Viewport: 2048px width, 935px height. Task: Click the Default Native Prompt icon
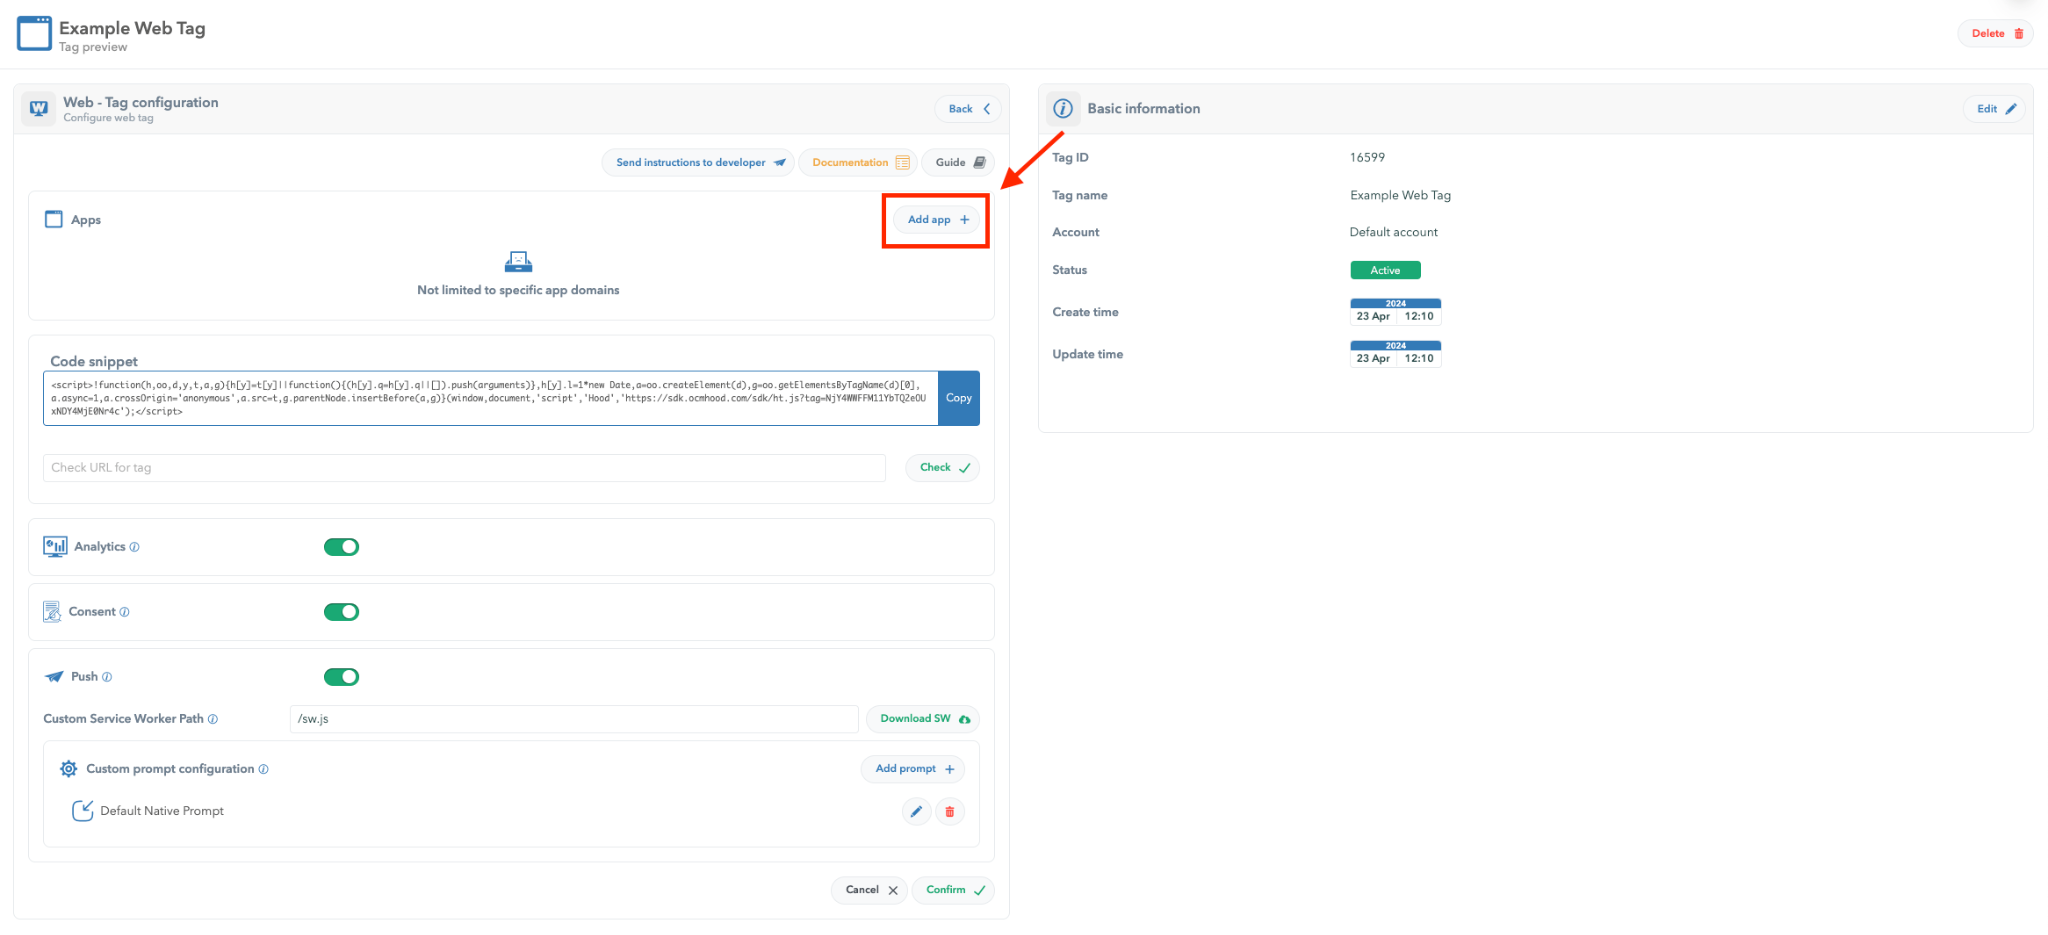coord(82,811)
